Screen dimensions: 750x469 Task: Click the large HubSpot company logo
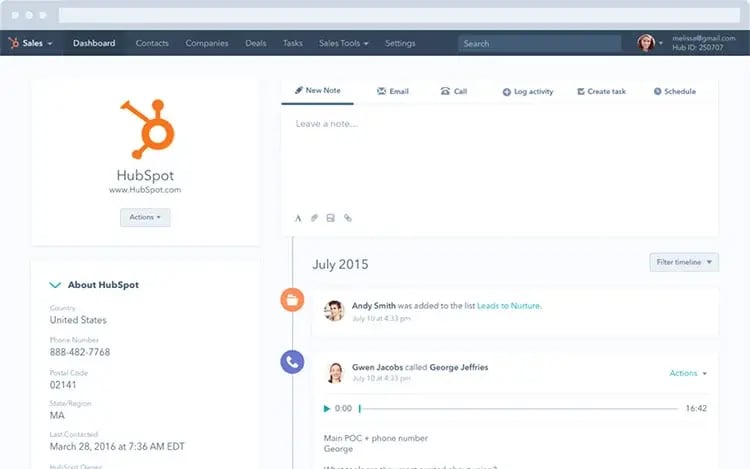pos(147,129)
